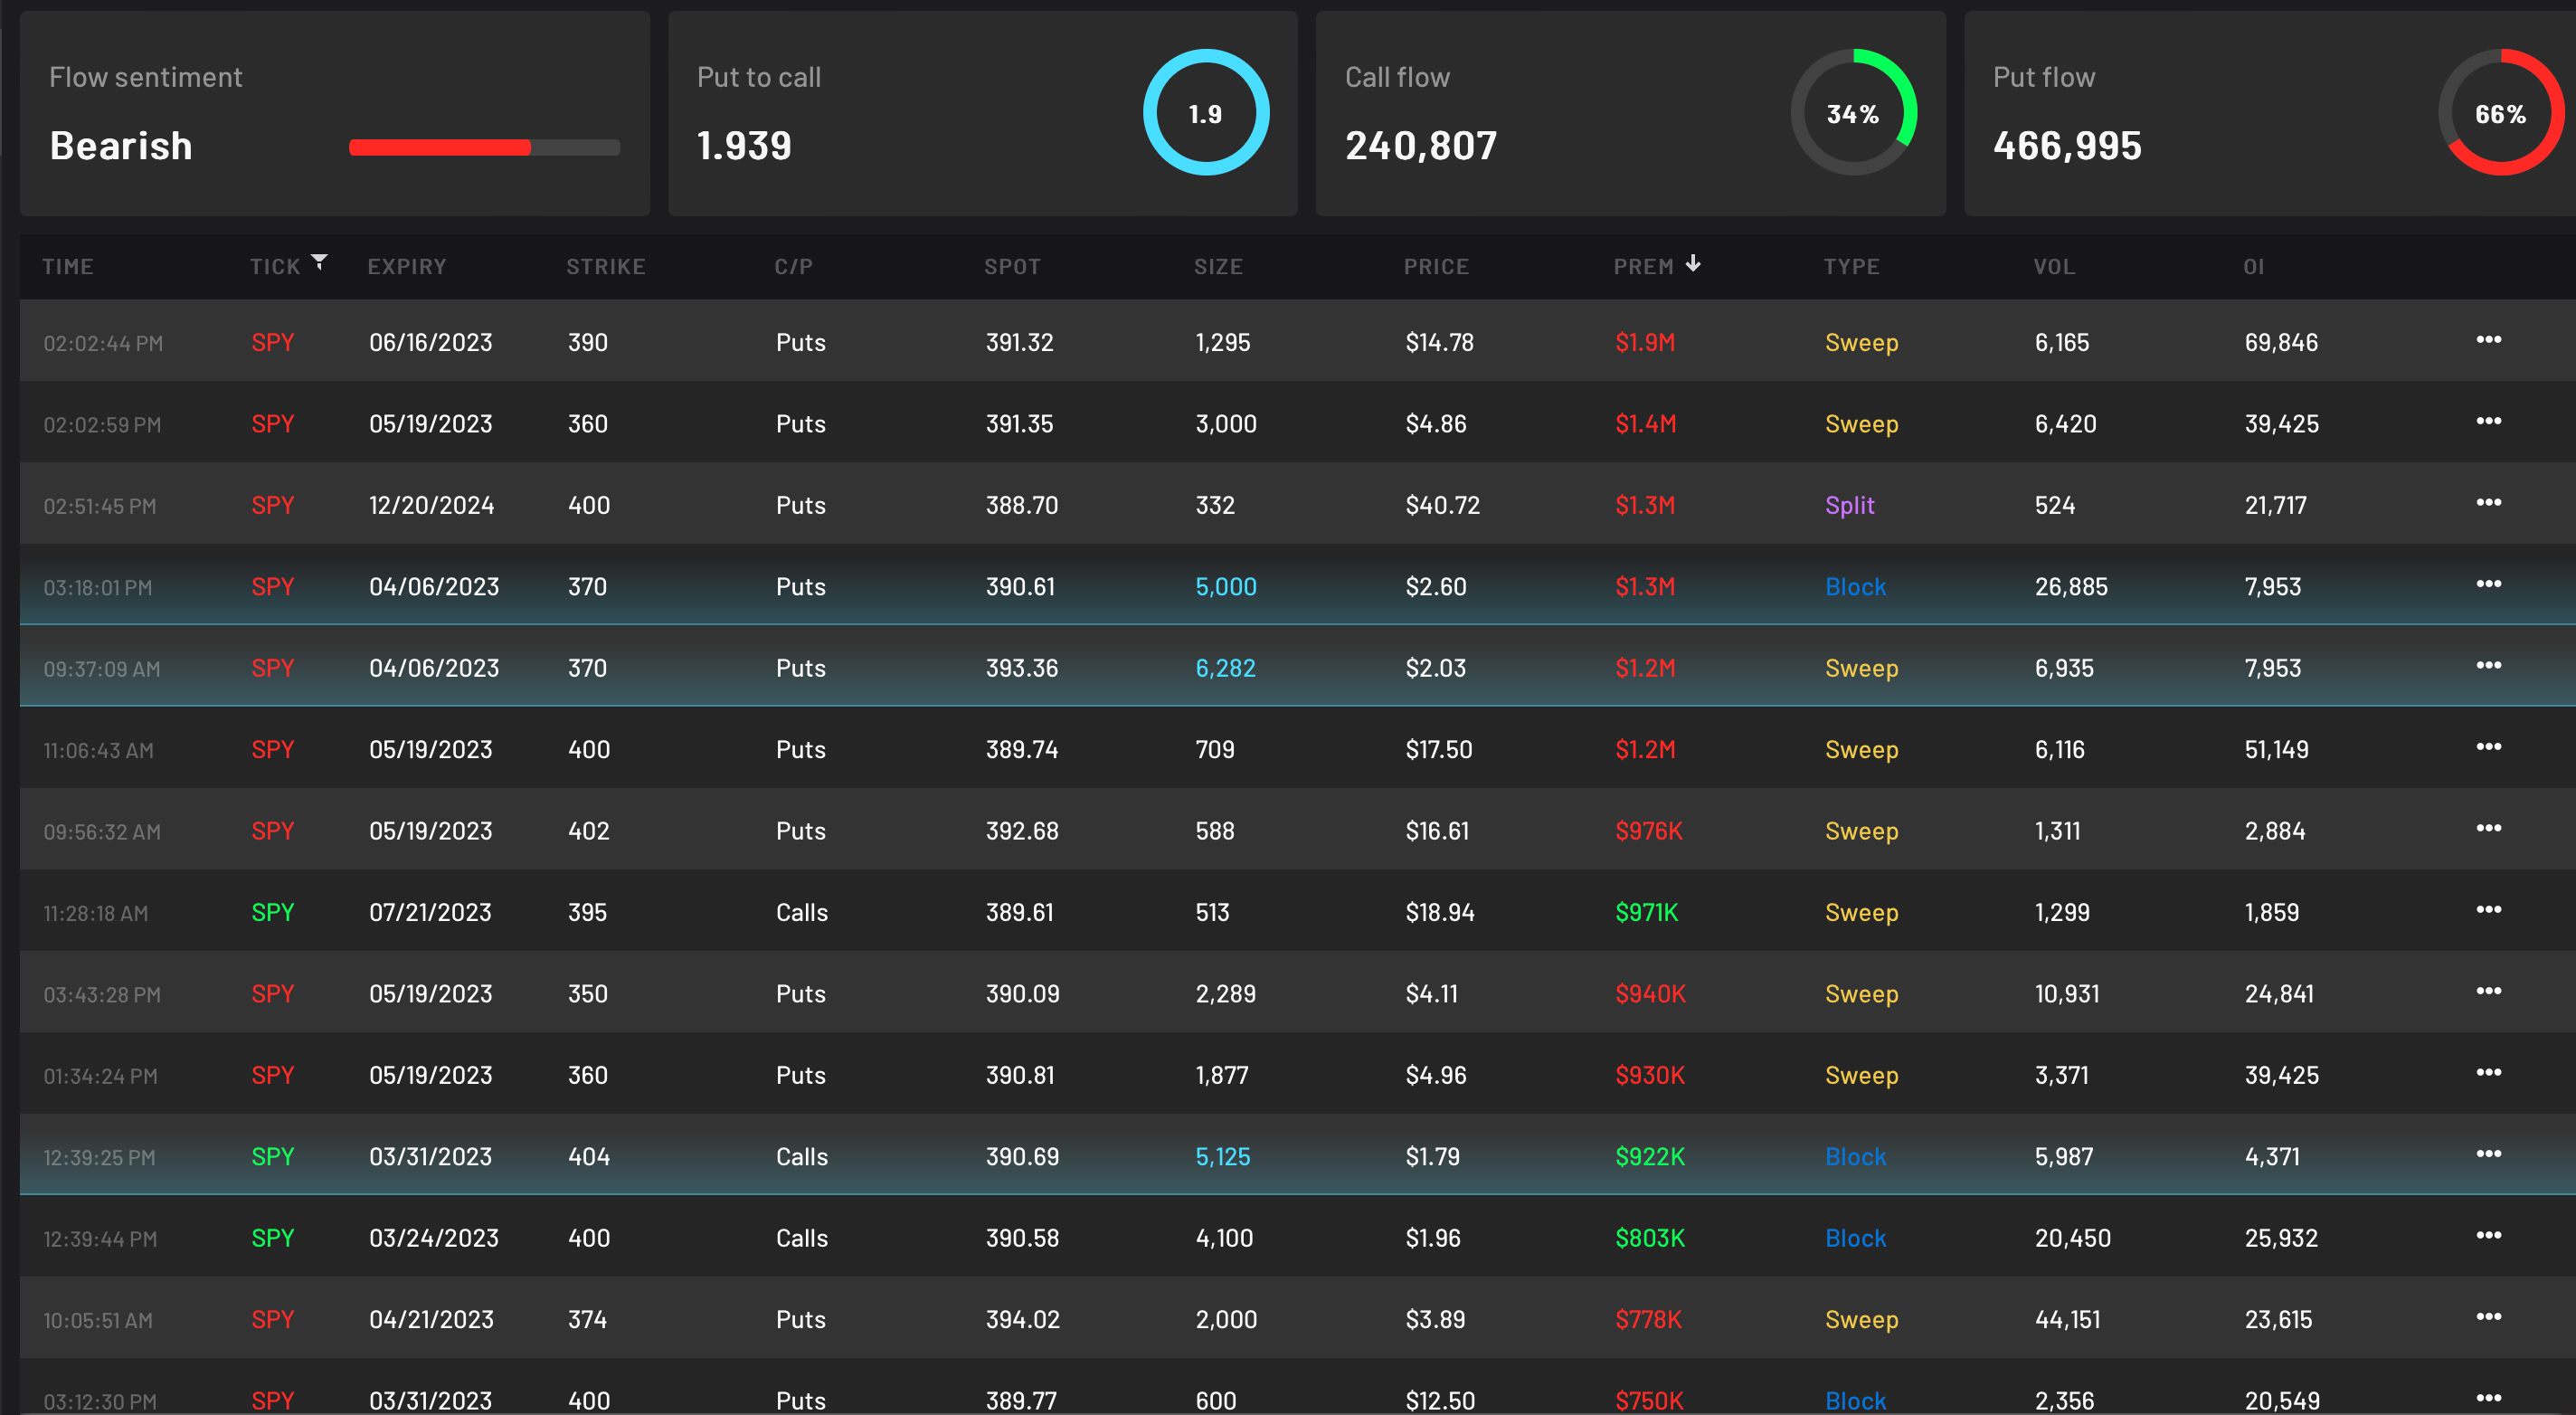Open more options for 03/24/2023 Calls row
Image resolution: width=2576 pixels, height=1415 pixels.
(2488, 1236)
